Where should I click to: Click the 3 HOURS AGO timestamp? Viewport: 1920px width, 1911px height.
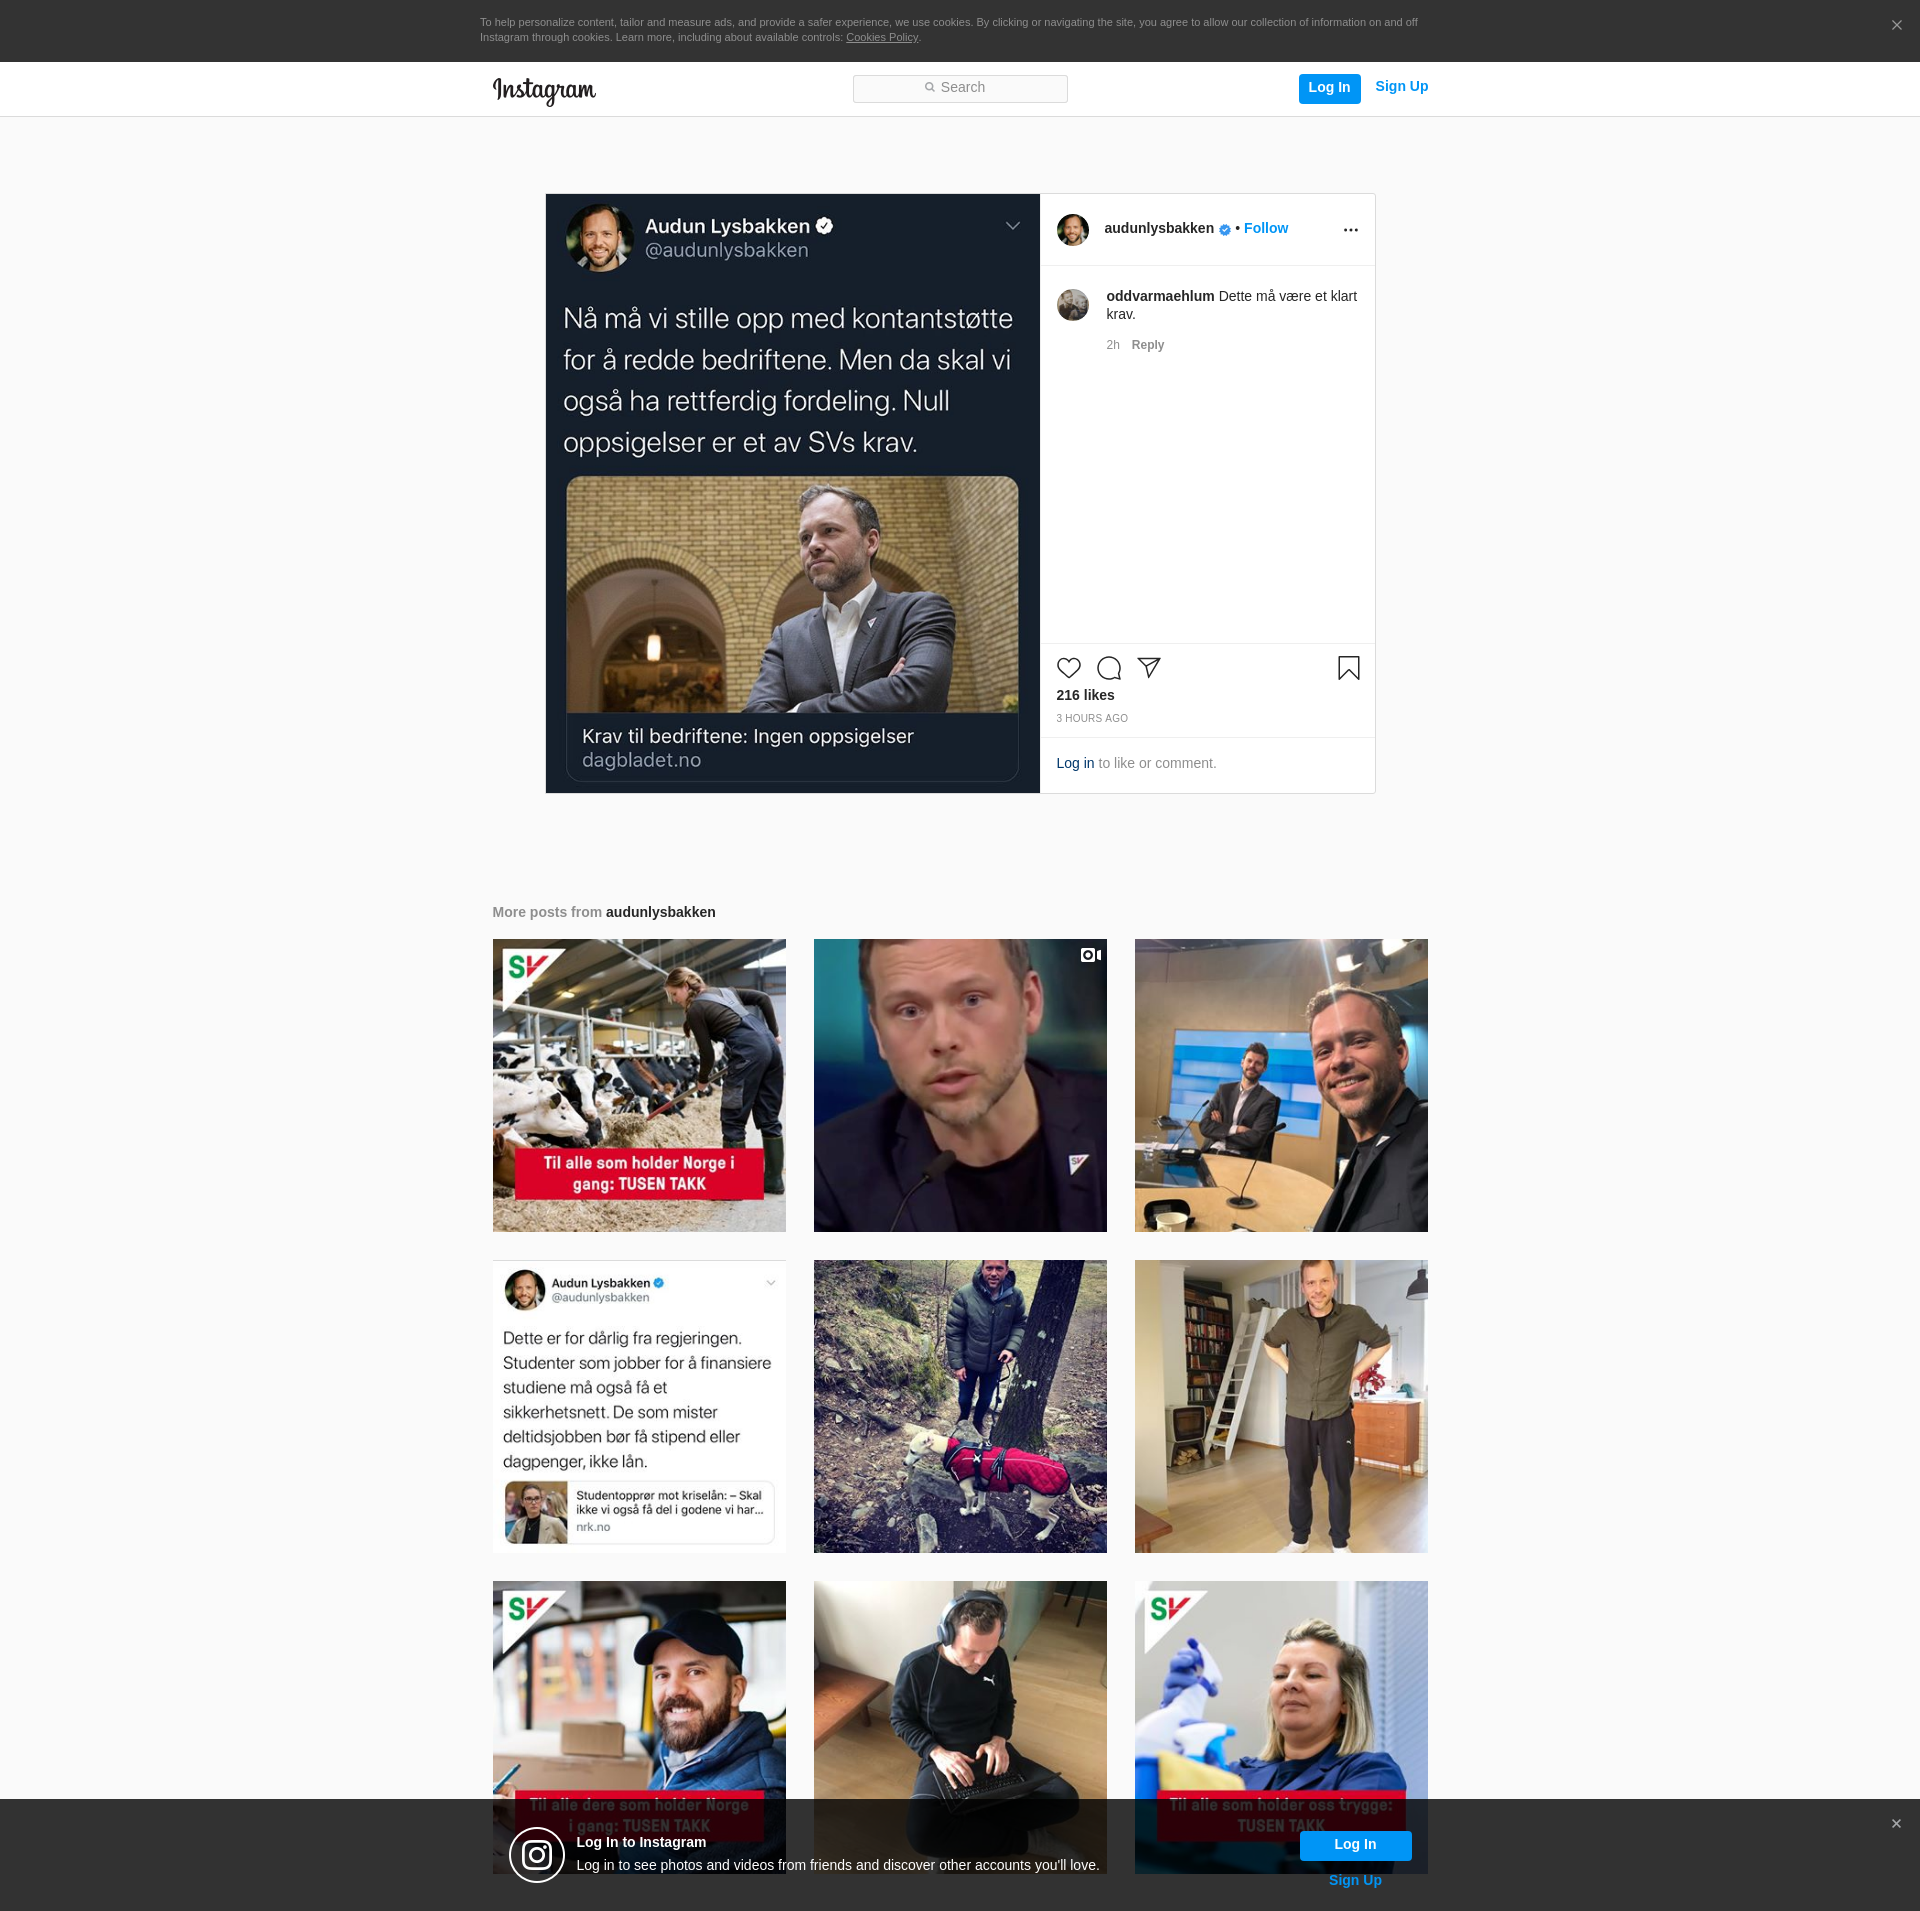click(x=1092, y=718)
